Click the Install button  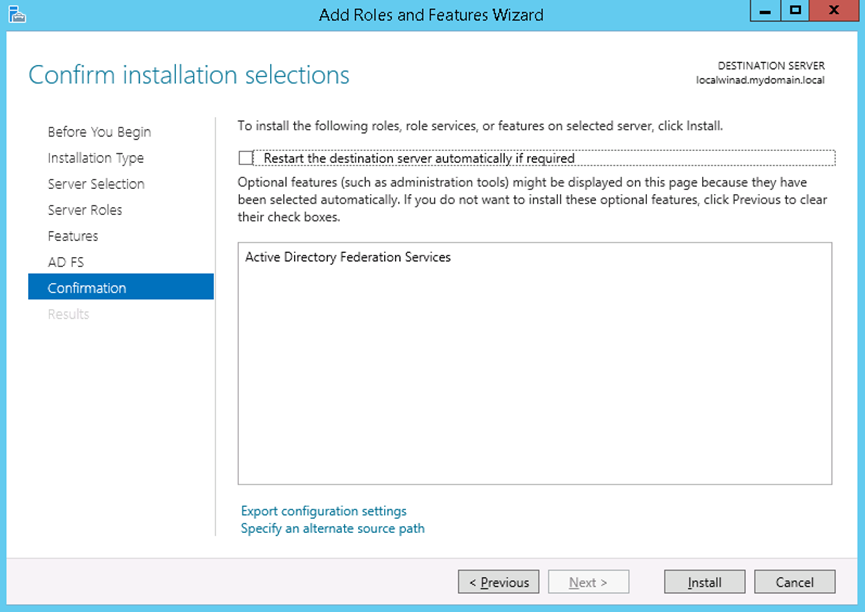[x=704, y=582]
